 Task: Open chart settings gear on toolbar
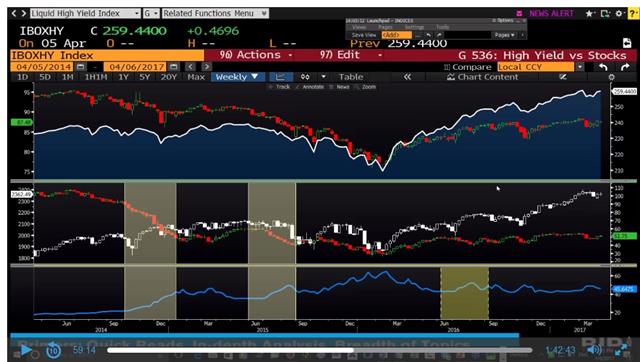tap(611, 77)
